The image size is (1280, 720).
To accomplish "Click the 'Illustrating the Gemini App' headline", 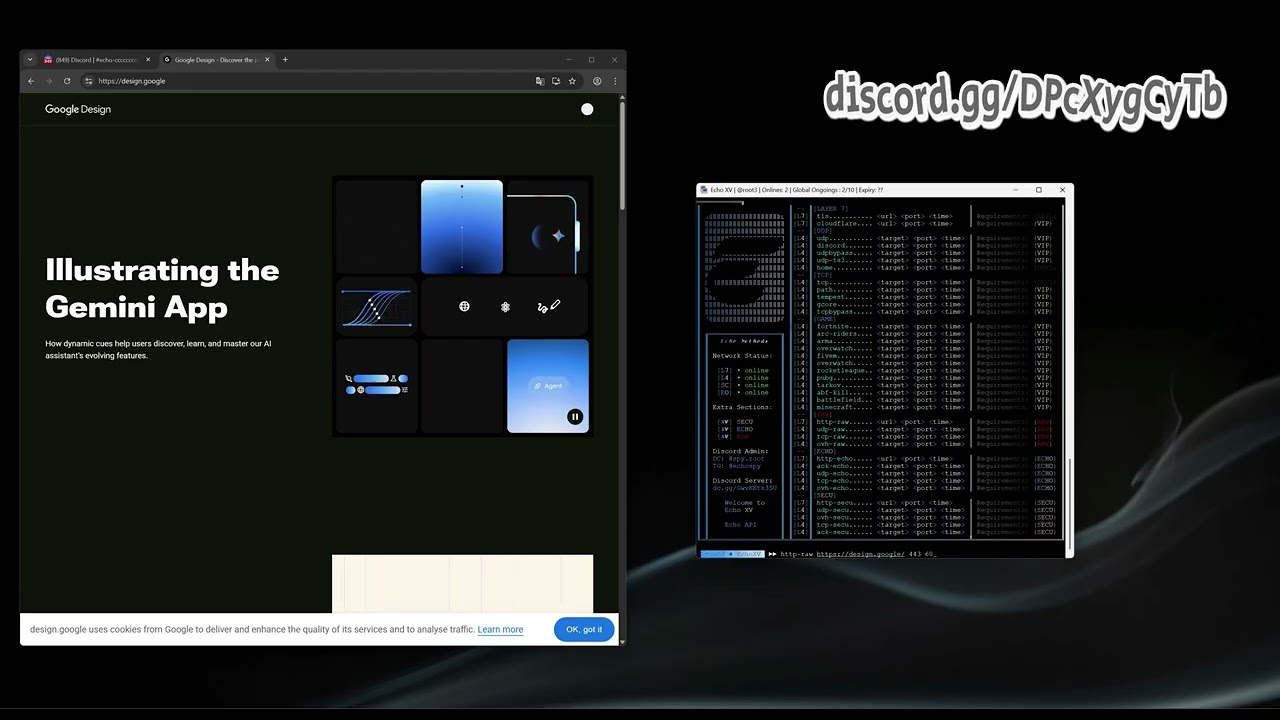I will (162, 288).
